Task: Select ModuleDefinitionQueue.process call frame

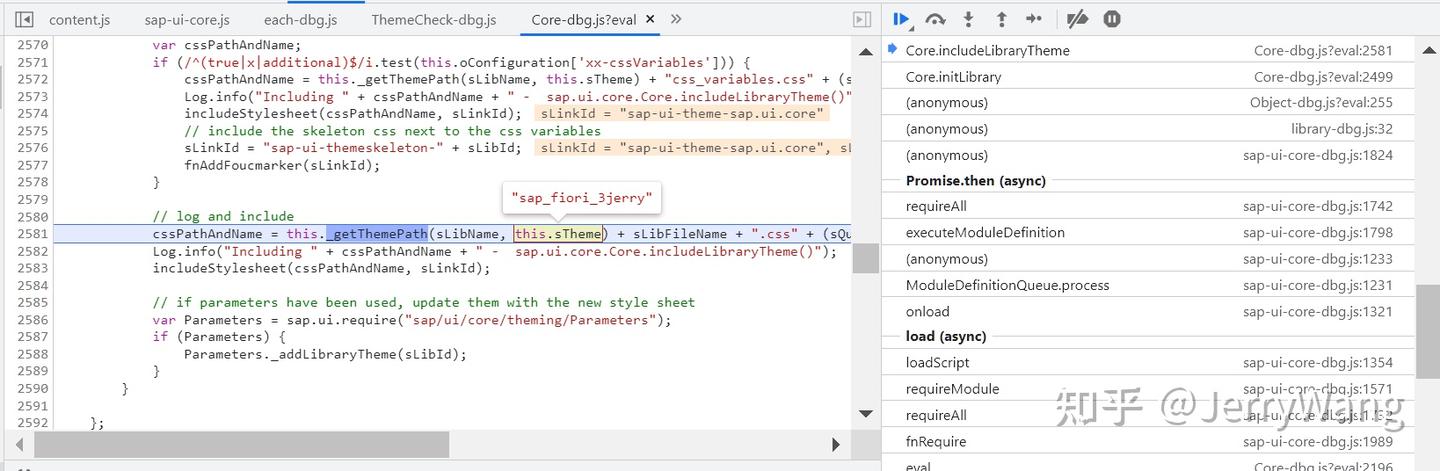Action: click(x=1148, y=284)
